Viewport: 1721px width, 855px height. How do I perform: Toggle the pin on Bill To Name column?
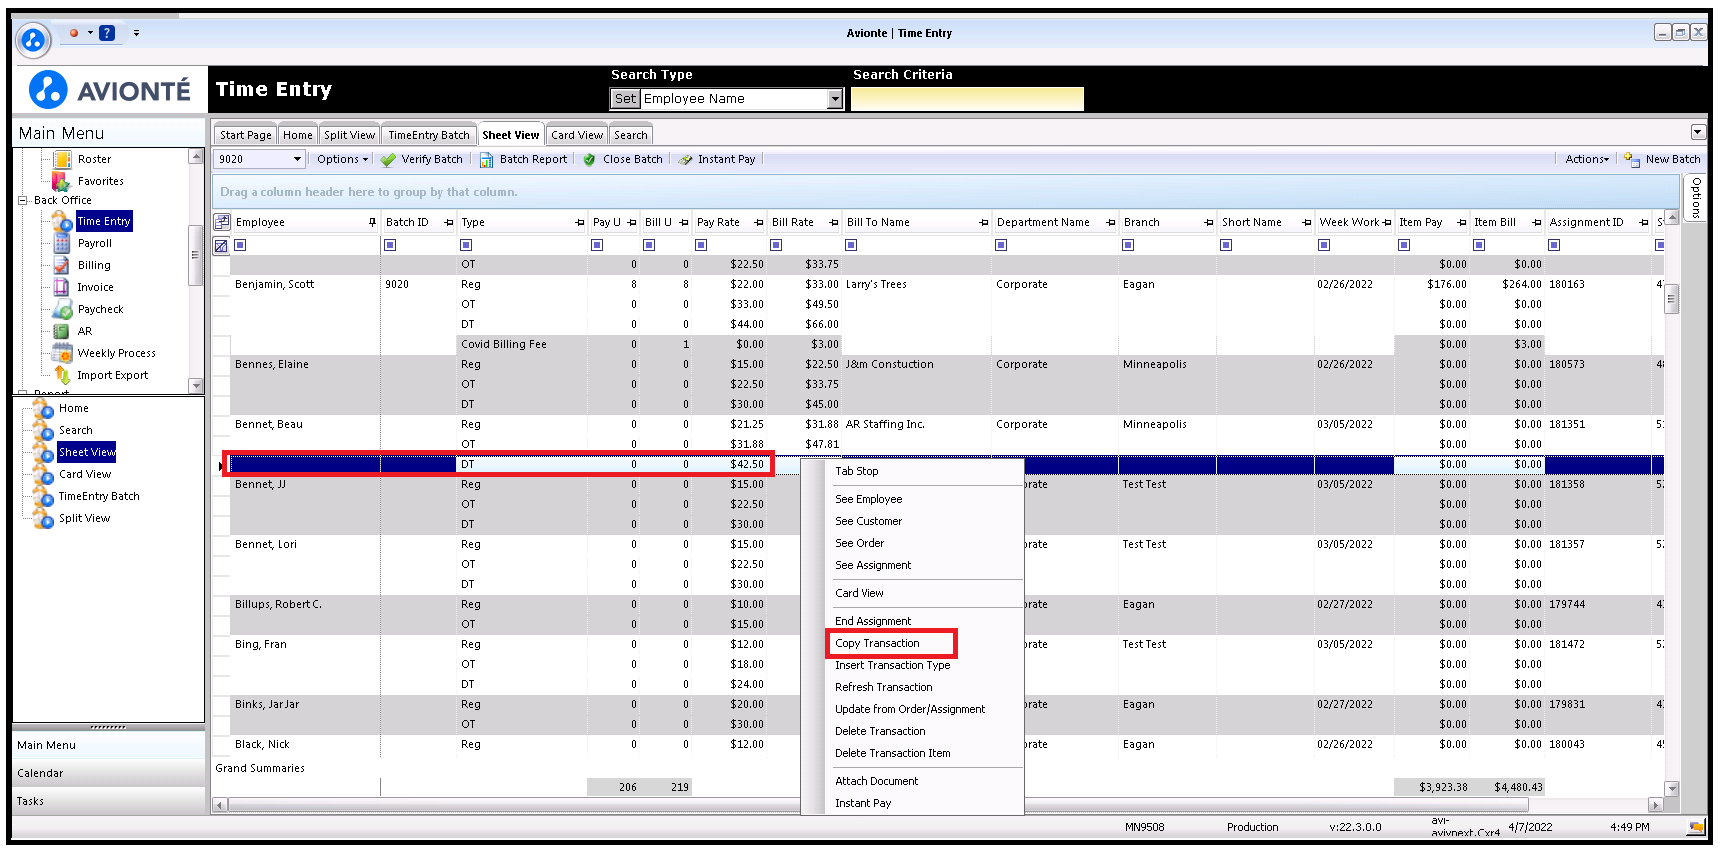coord(984,222)
